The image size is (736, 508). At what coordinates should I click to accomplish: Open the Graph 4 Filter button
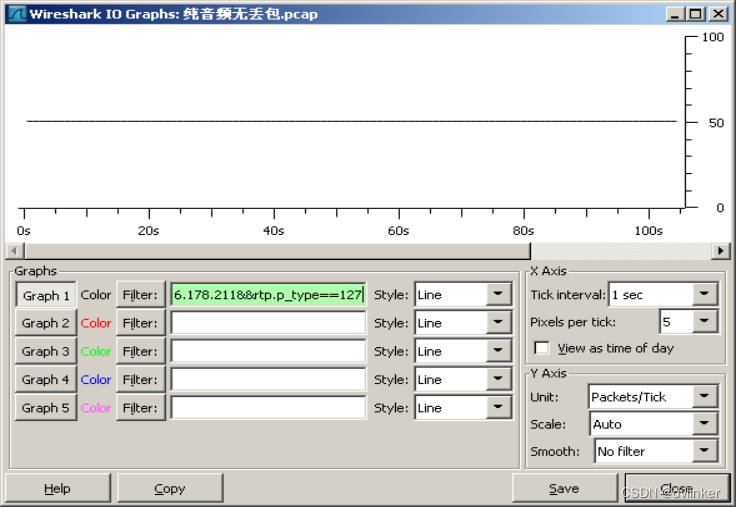click(140, 379)
